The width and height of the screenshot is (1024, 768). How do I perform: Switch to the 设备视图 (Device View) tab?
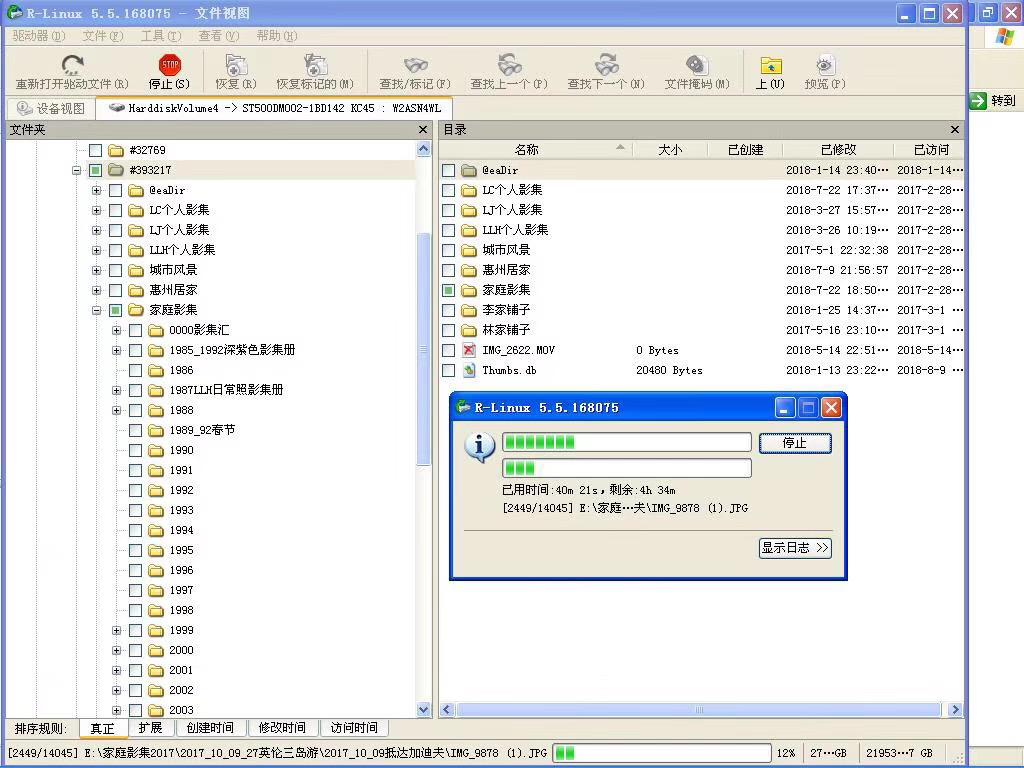tap(51, 108)
